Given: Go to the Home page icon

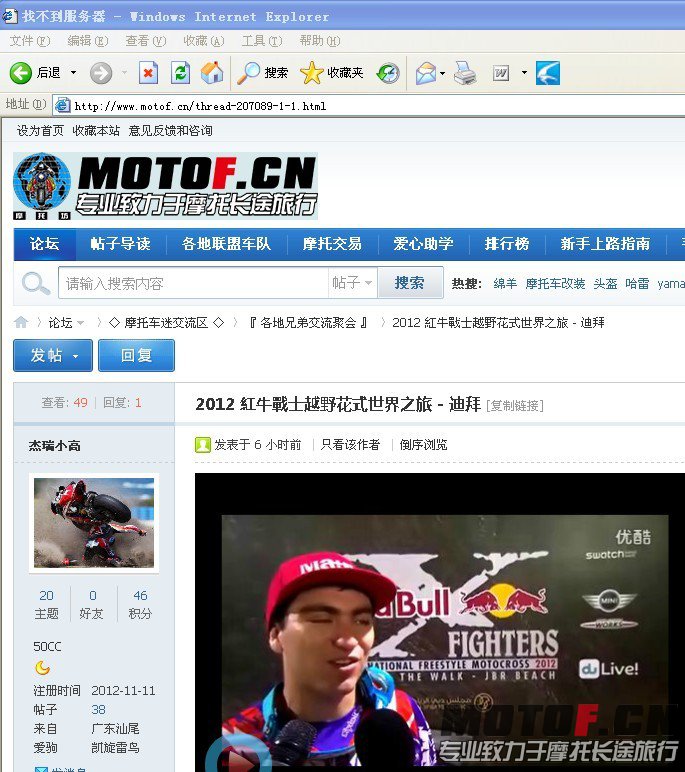Looking at the screenshot, I should click(x=212, y=72).
